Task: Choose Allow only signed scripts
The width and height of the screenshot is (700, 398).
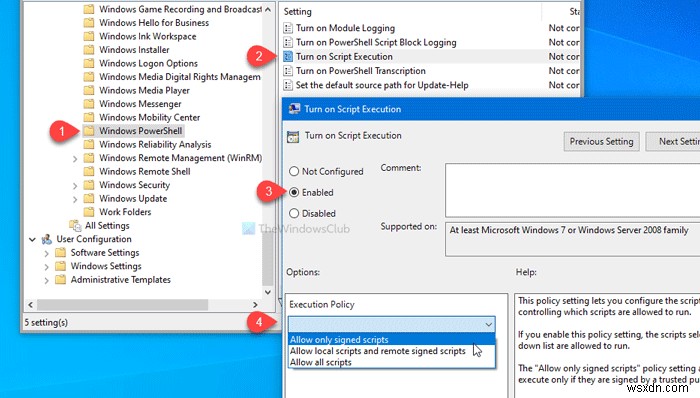Action: click(392, 340)
